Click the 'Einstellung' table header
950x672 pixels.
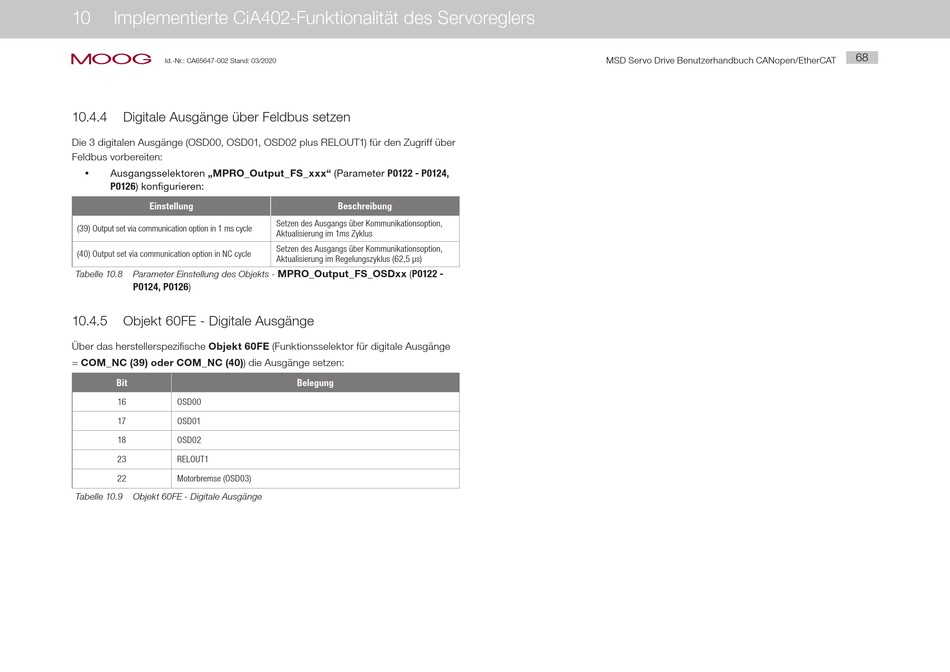click(171, 206)
